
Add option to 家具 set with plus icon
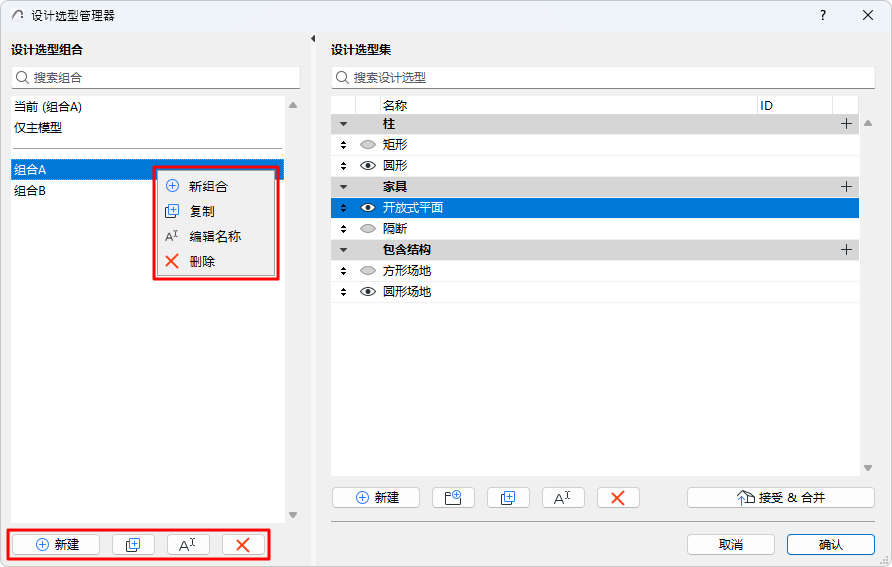click(846, 187)
